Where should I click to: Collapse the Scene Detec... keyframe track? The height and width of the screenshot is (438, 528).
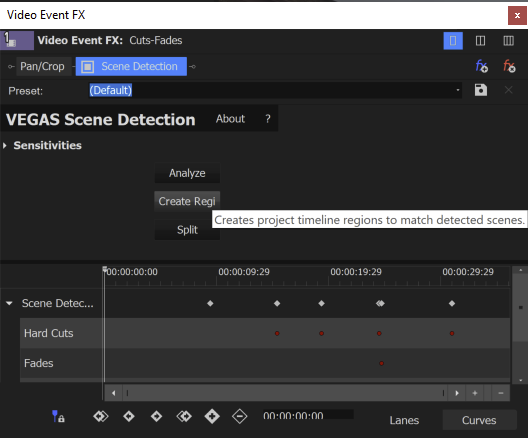[x=9, y=303]
